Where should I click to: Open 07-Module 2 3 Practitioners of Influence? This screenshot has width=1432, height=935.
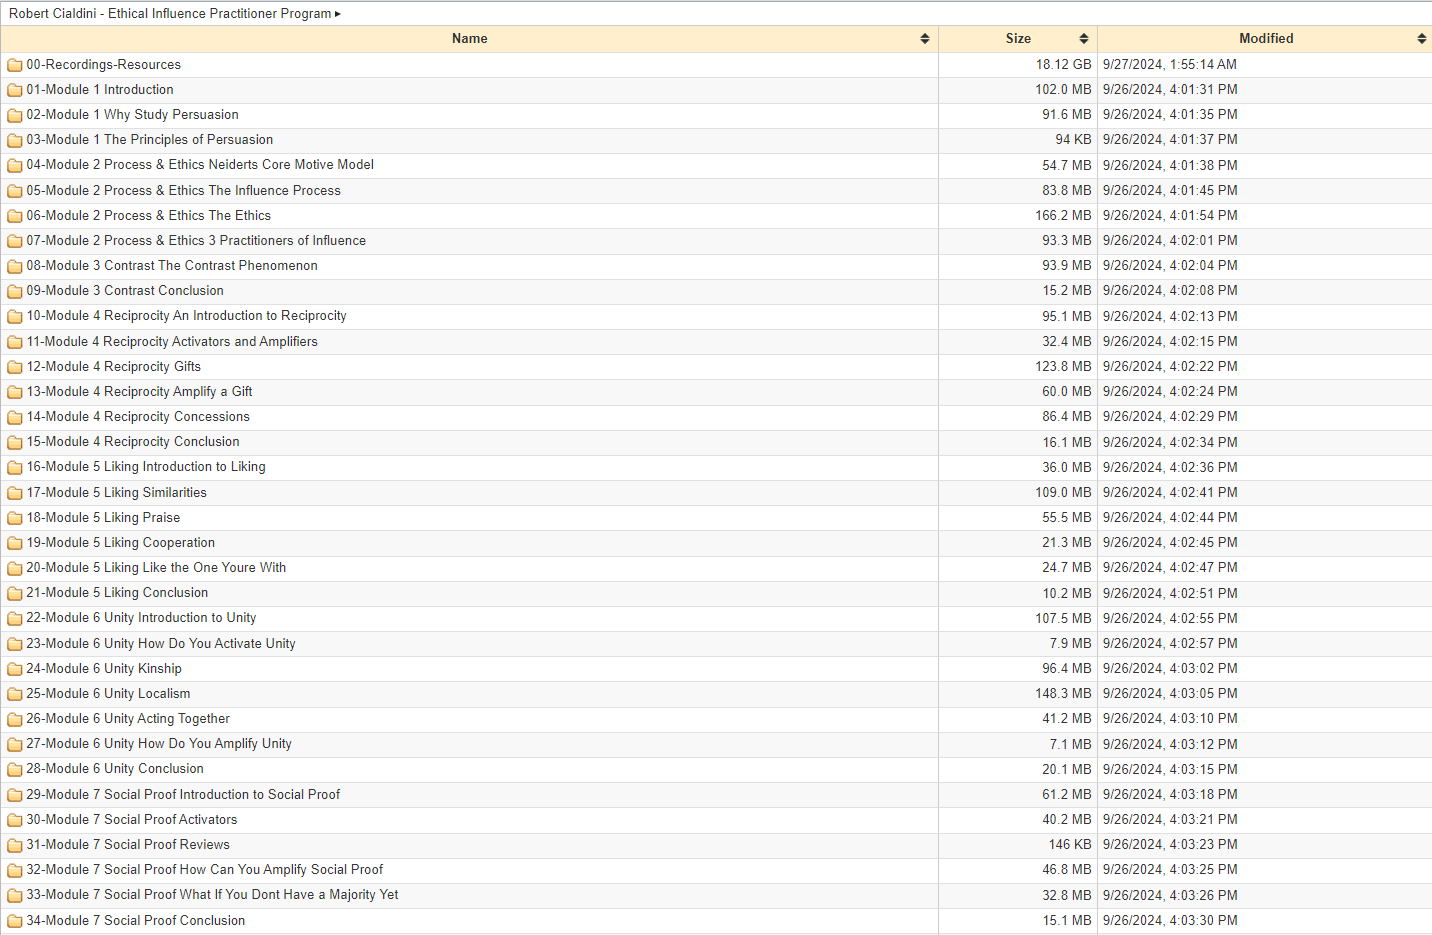point(196,241)
